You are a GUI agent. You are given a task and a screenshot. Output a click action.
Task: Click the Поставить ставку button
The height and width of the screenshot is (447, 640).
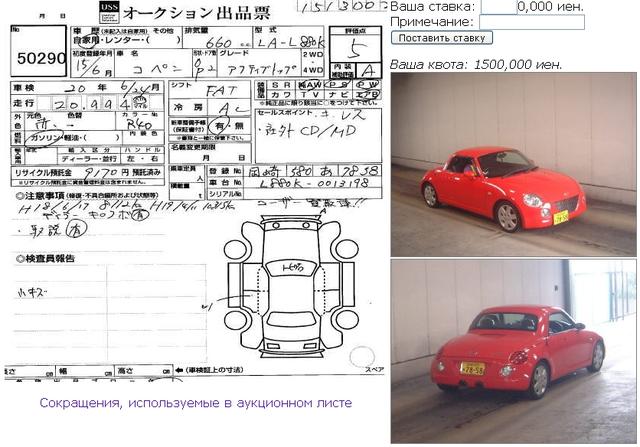pyautogui.click(x=442, y=38)
